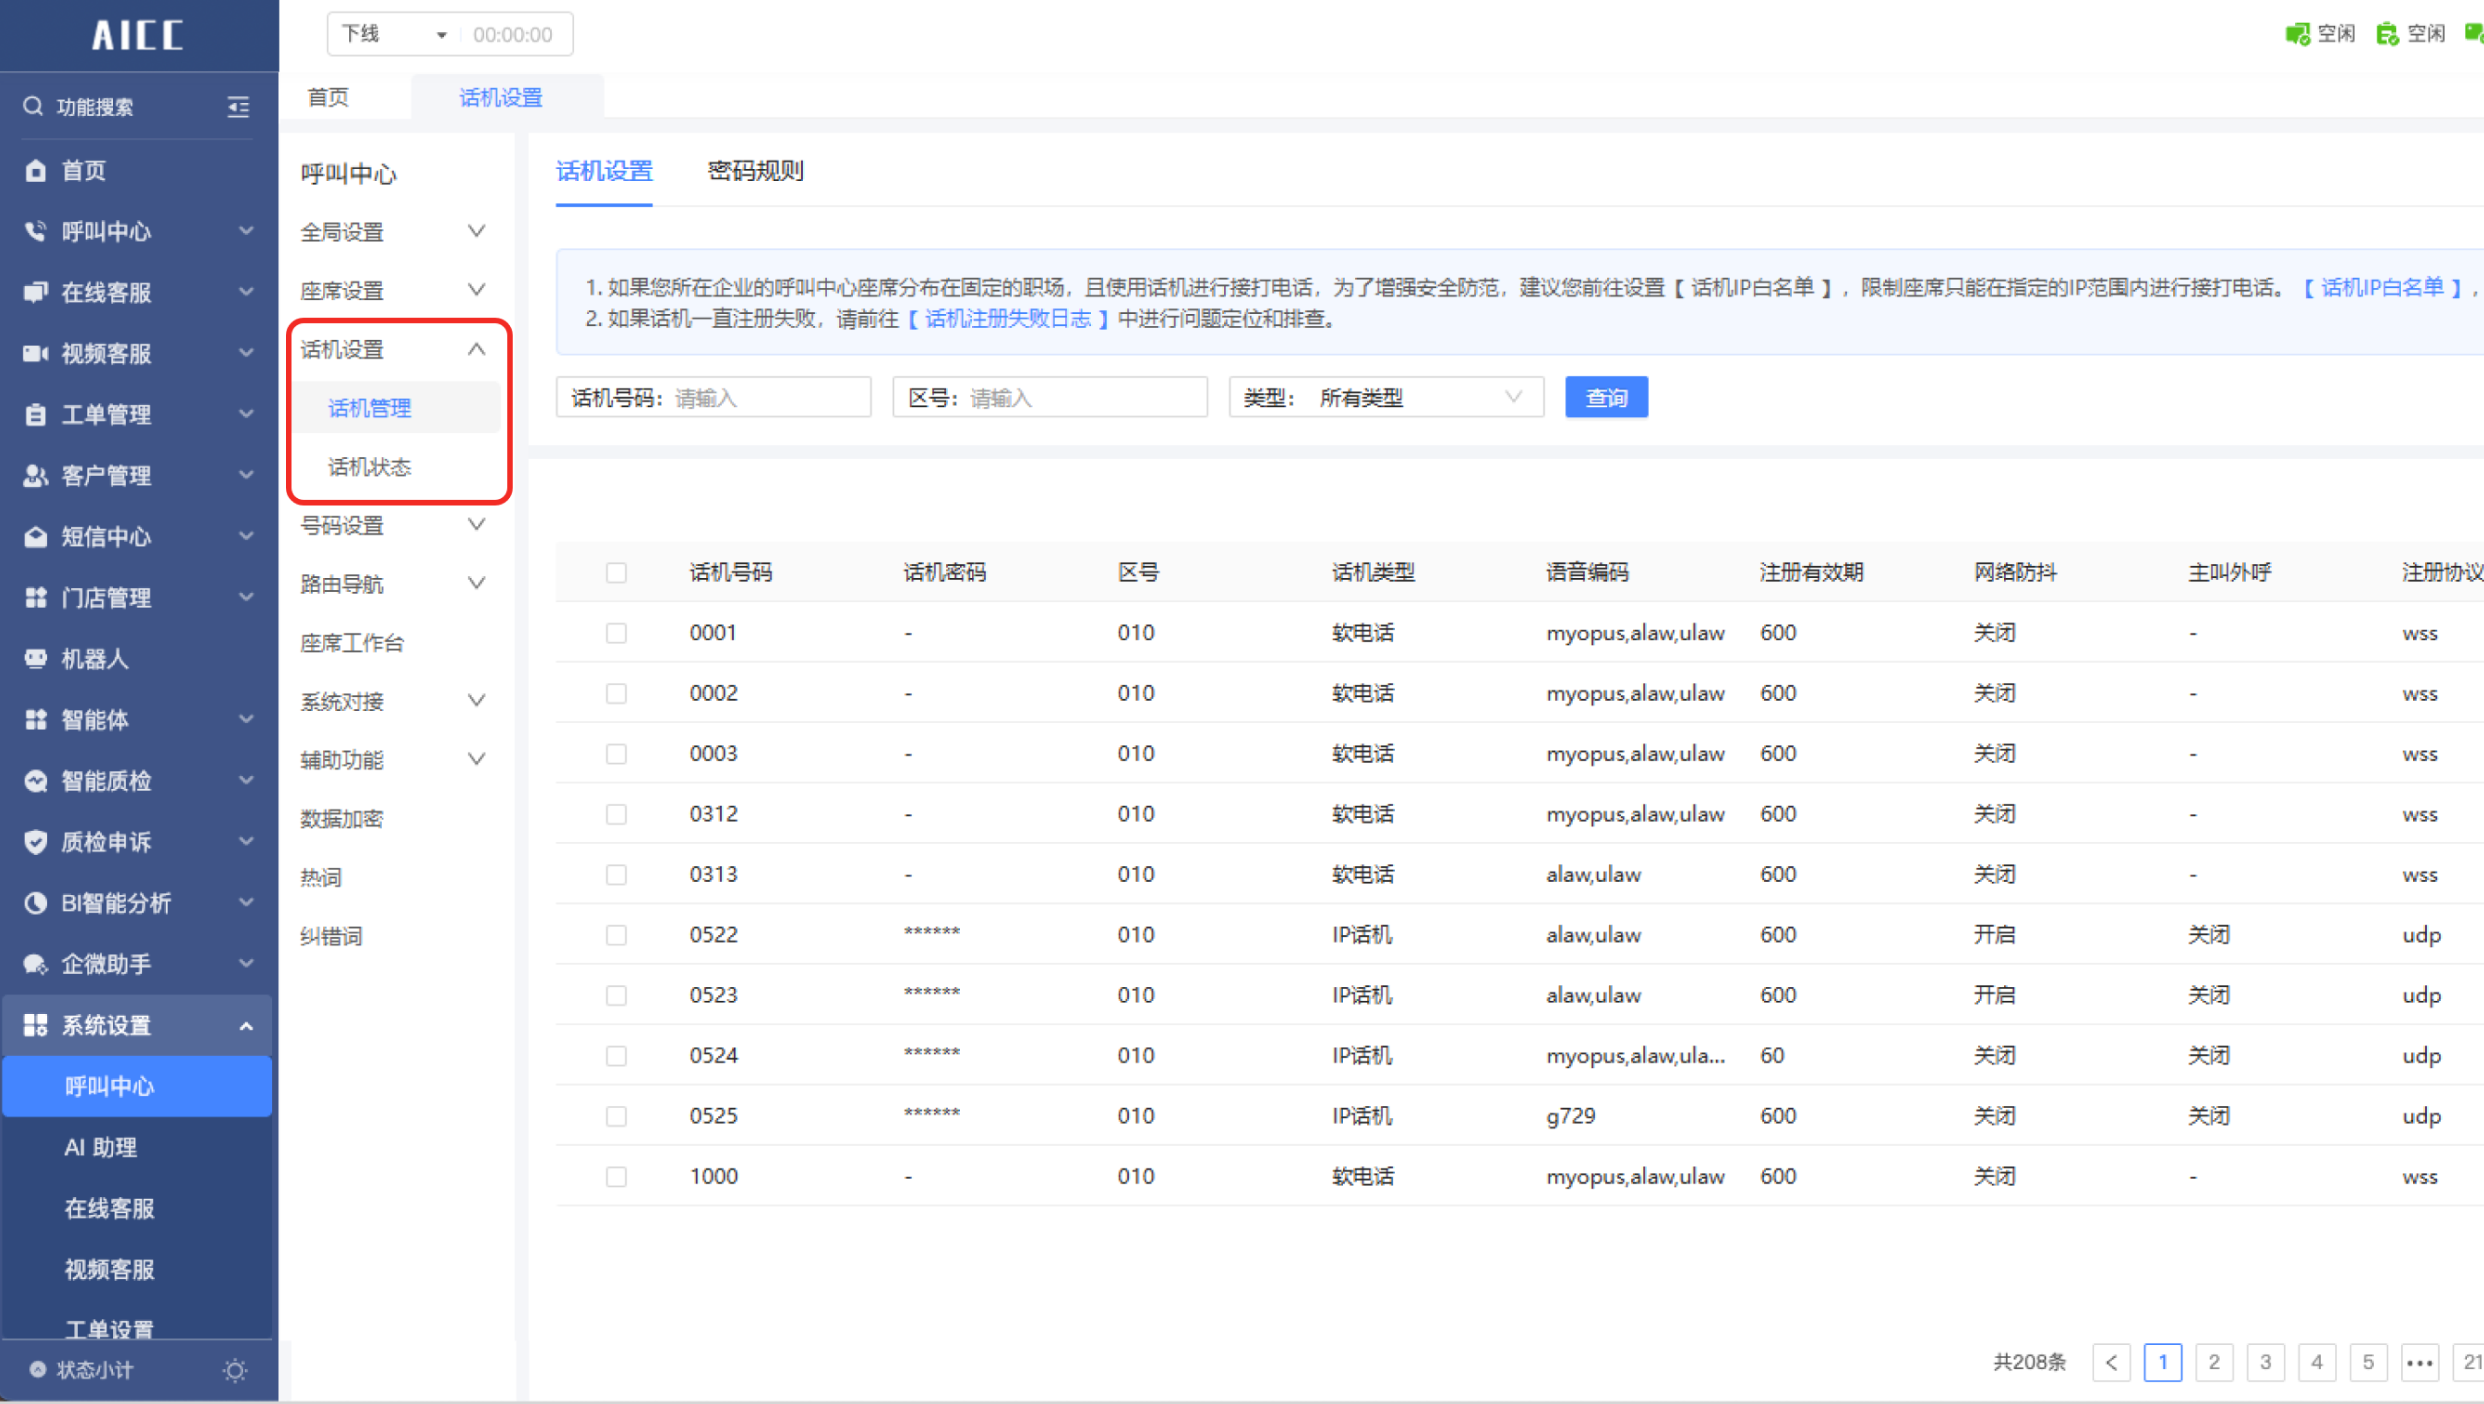2484x1404 pixels.
Task: Open the 话机状态 submenu item
Action: [370, 467]
